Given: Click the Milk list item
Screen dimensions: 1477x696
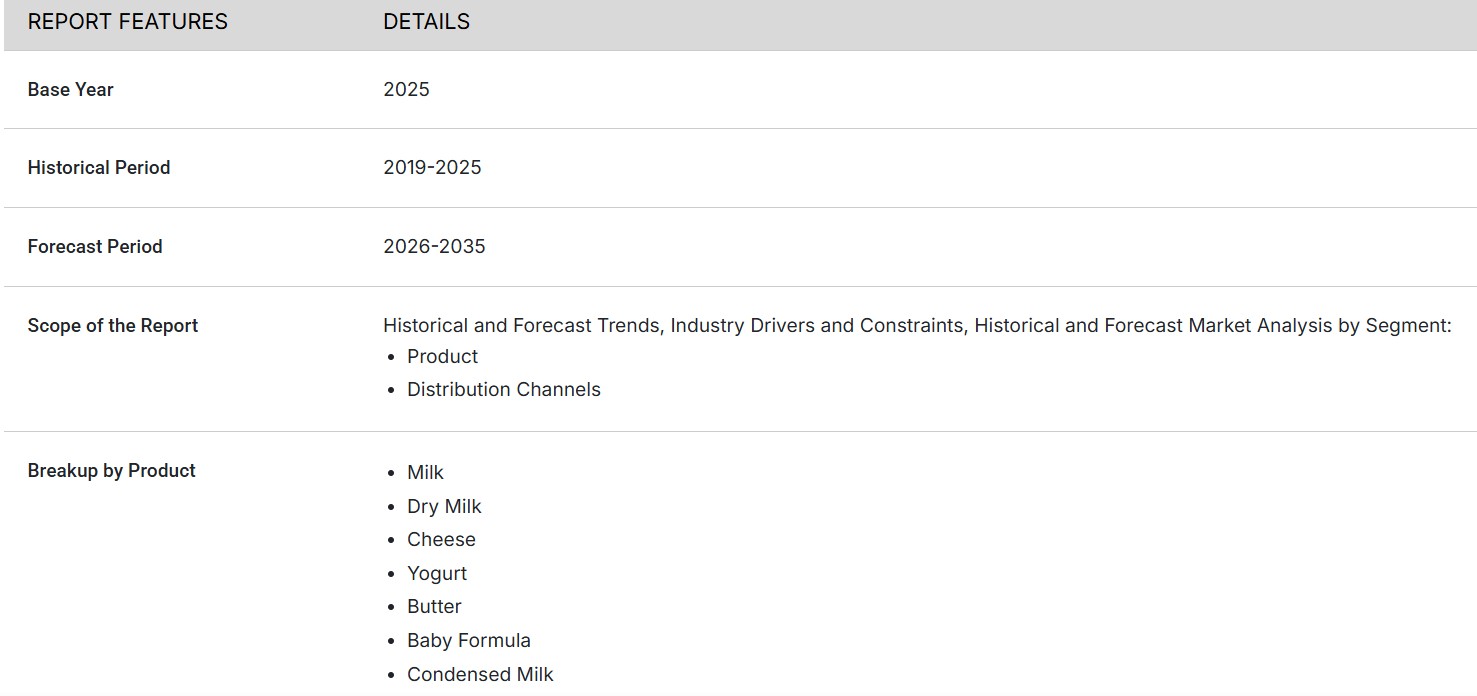Looking at the screenshot, I should click(x=425, y=473).
